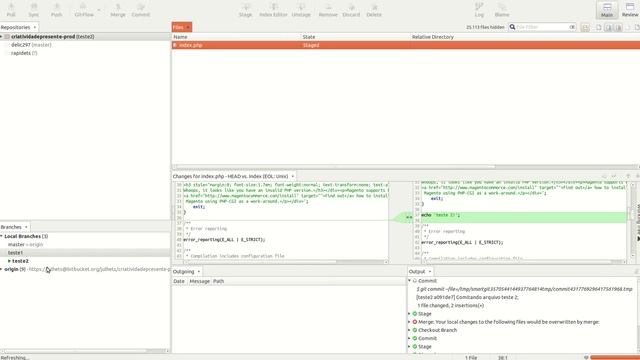Expand the Checkout Branch output entry
Screen dimensions: 640x360
pos(409,330)
